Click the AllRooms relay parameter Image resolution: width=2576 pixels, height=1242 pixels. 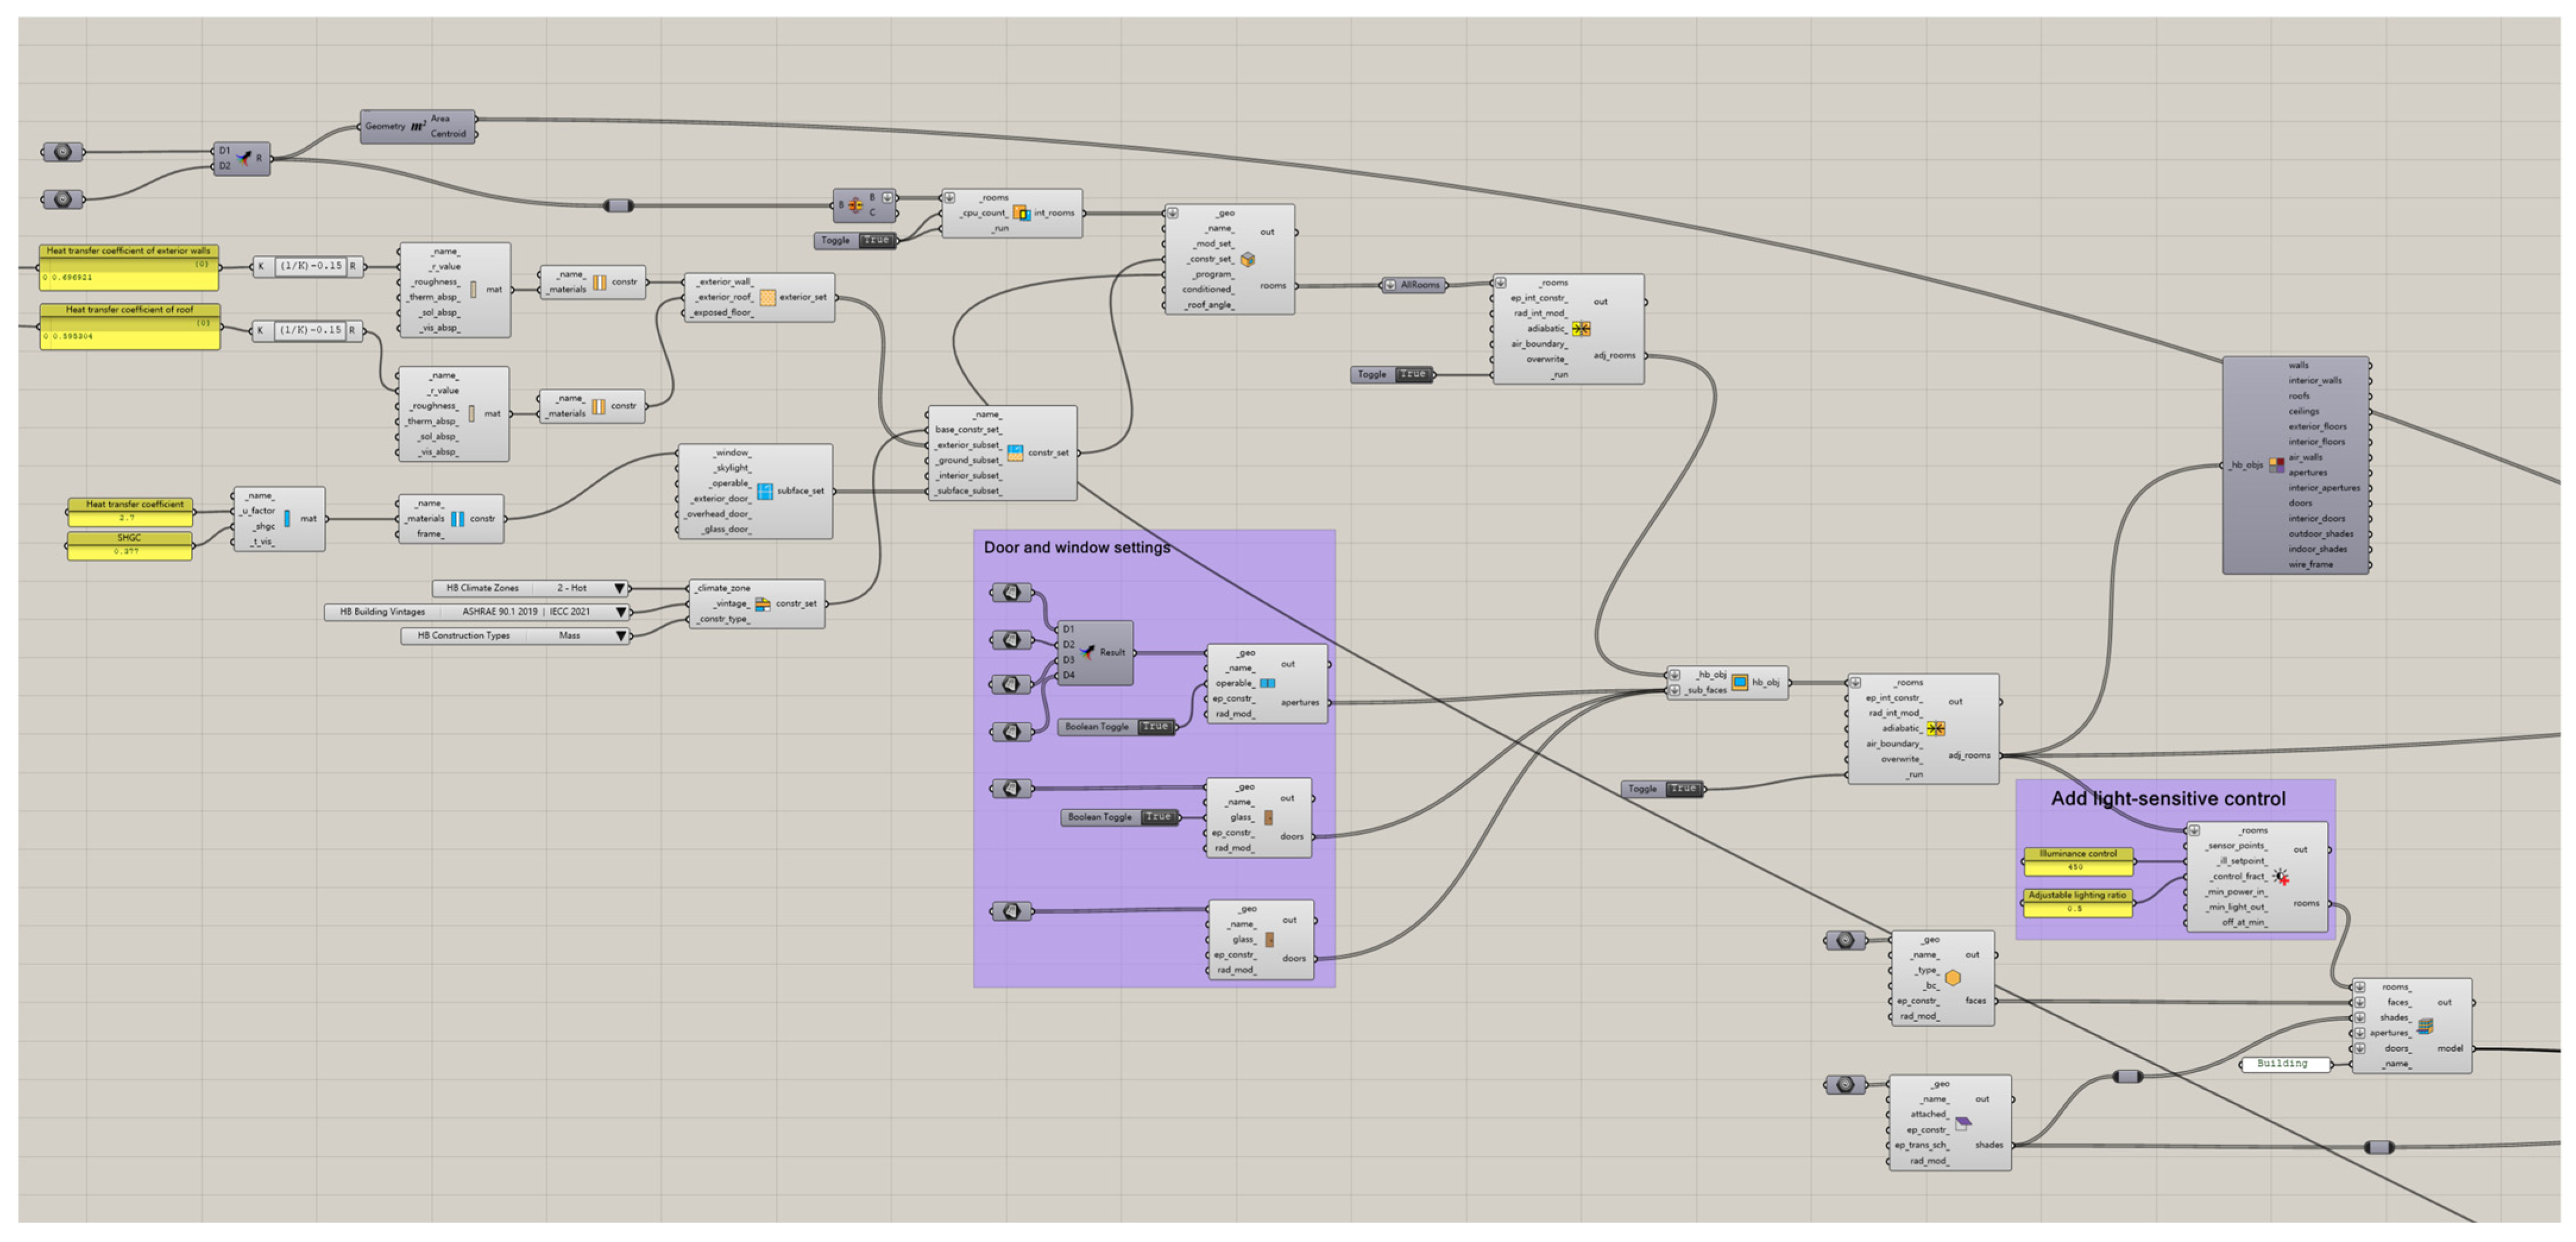coord(1420,285)
